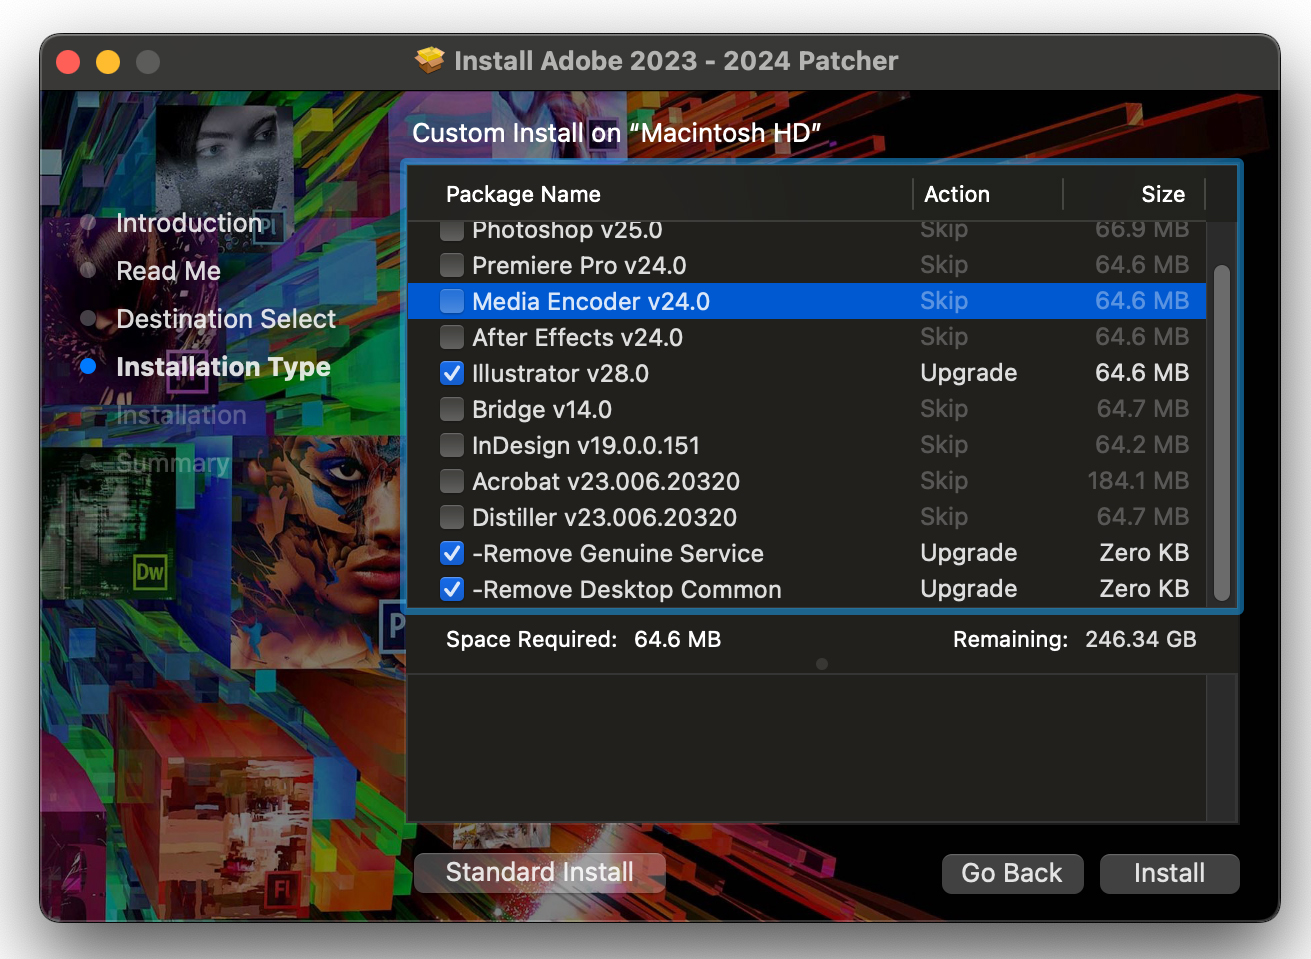1311x959 pixels.
Task: Click the Go Back button
Action: point(1012,873)
